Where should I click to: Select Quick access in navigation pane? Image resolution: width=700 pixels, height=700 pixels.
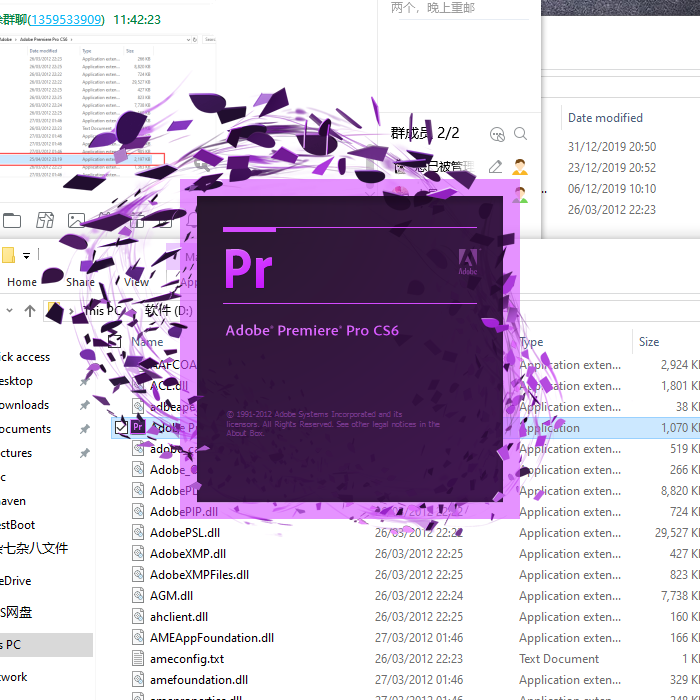[x=25, y=357]
